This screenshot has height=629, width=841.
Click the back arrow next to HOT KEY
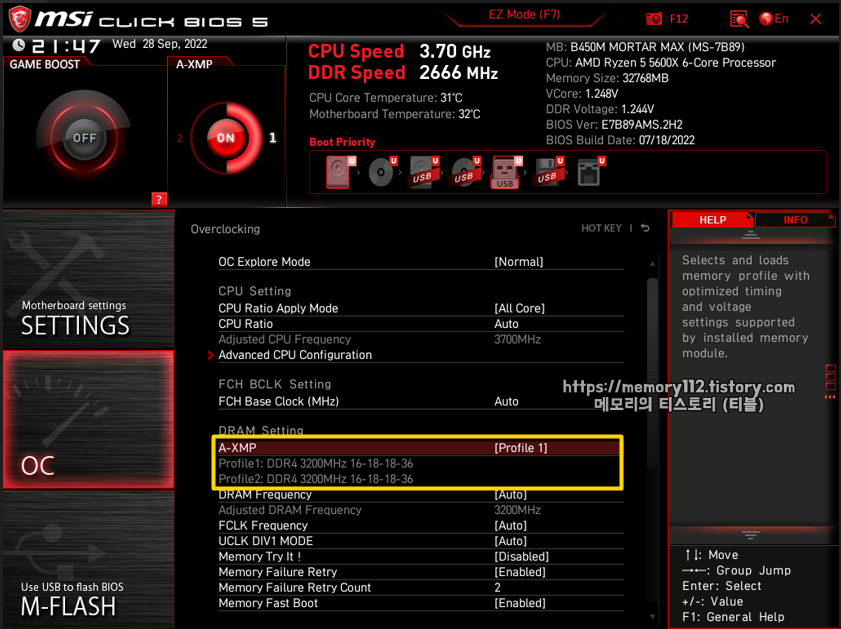[x=645, y=228]
